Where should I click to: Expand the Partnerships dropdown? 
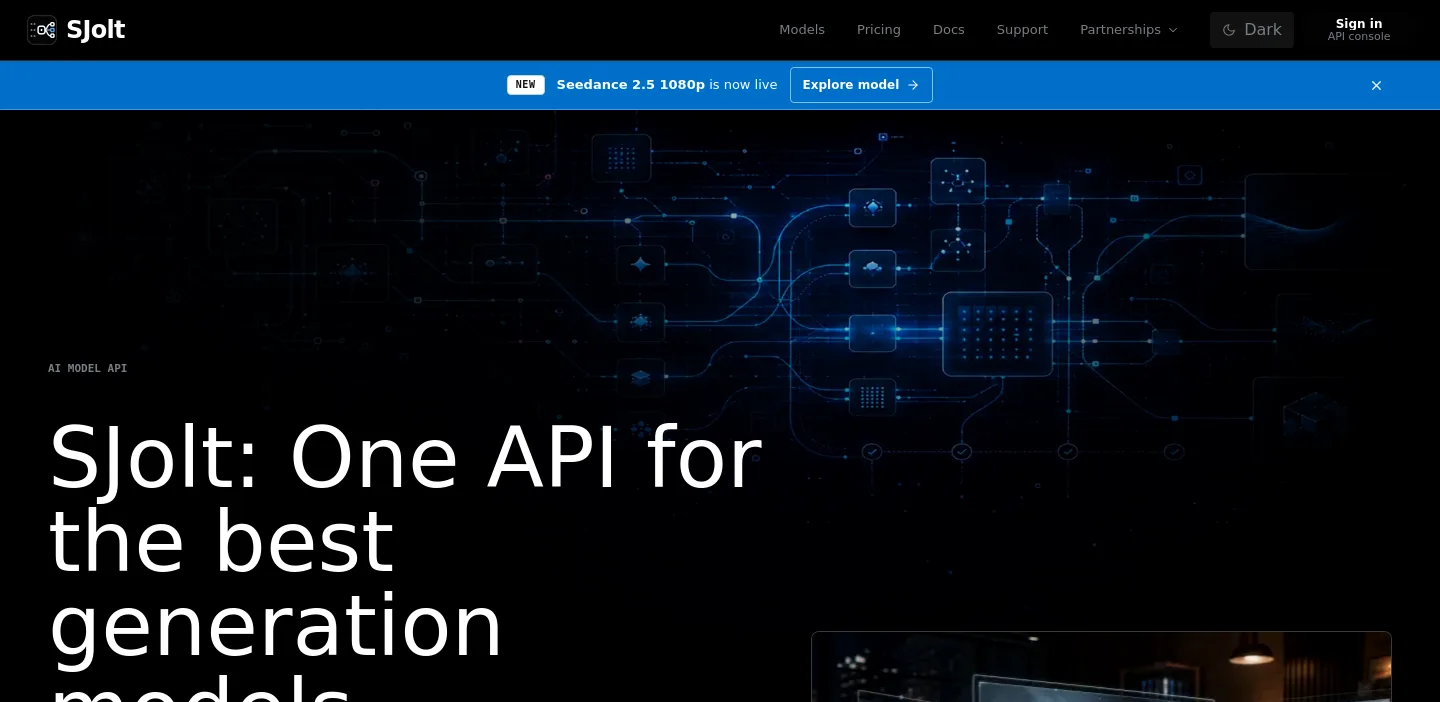(1129, 30)
